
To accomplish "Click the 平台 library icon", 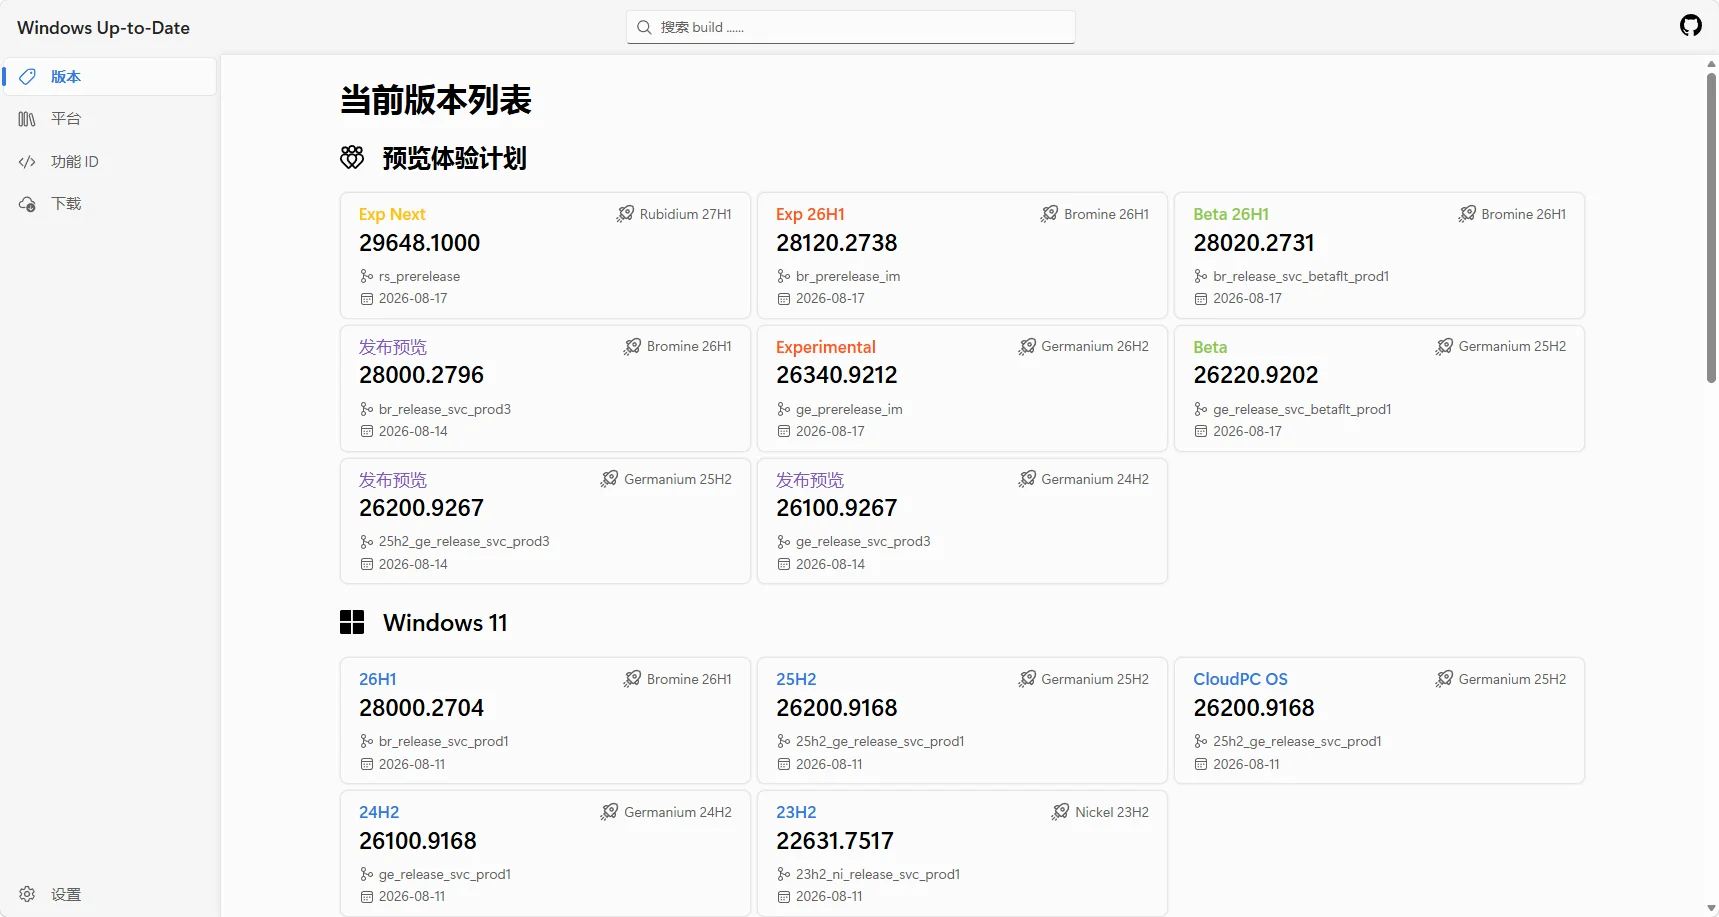I will tap(27, 119).
